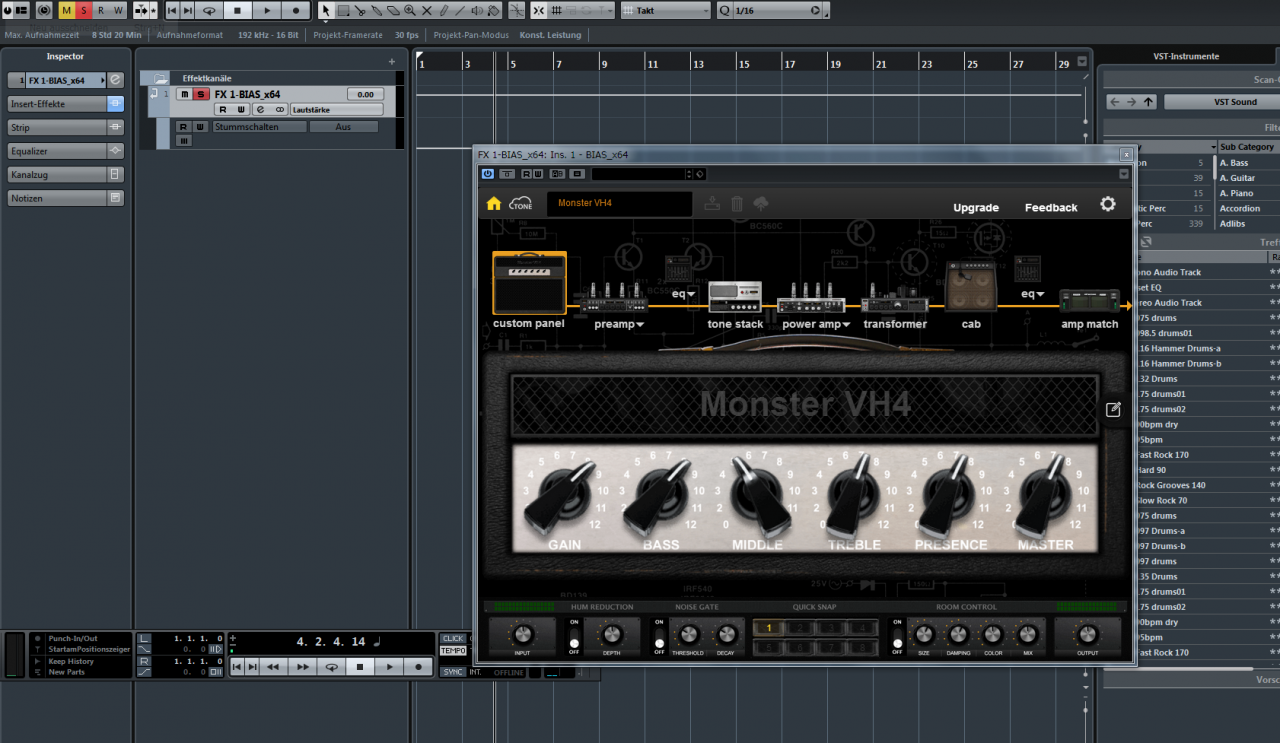Viewport: 1280px width, 743px height.
Task: Expand Effektkanäle folder
Action: (x=160, y=77)
